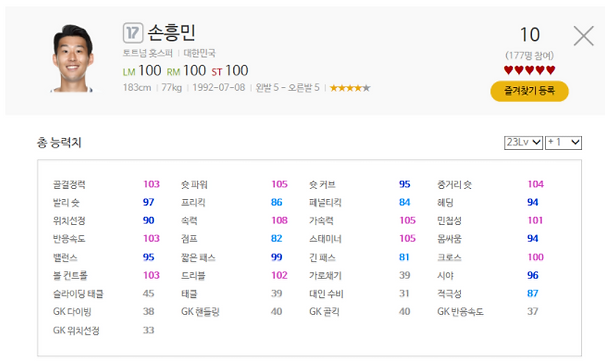Open the 23Lv level dropdown
The width and height of the screenshot is (605, 362).
click(x=523, y=142)
